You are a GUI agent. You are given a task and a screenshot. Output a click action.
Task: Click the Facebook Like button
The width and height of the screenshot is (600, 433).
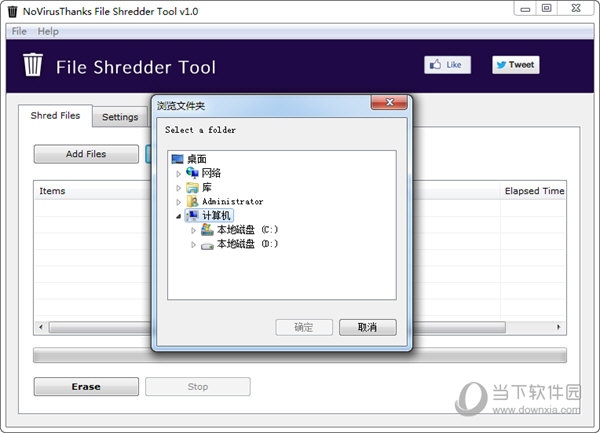pyautogui.click(x=447, y=65)
